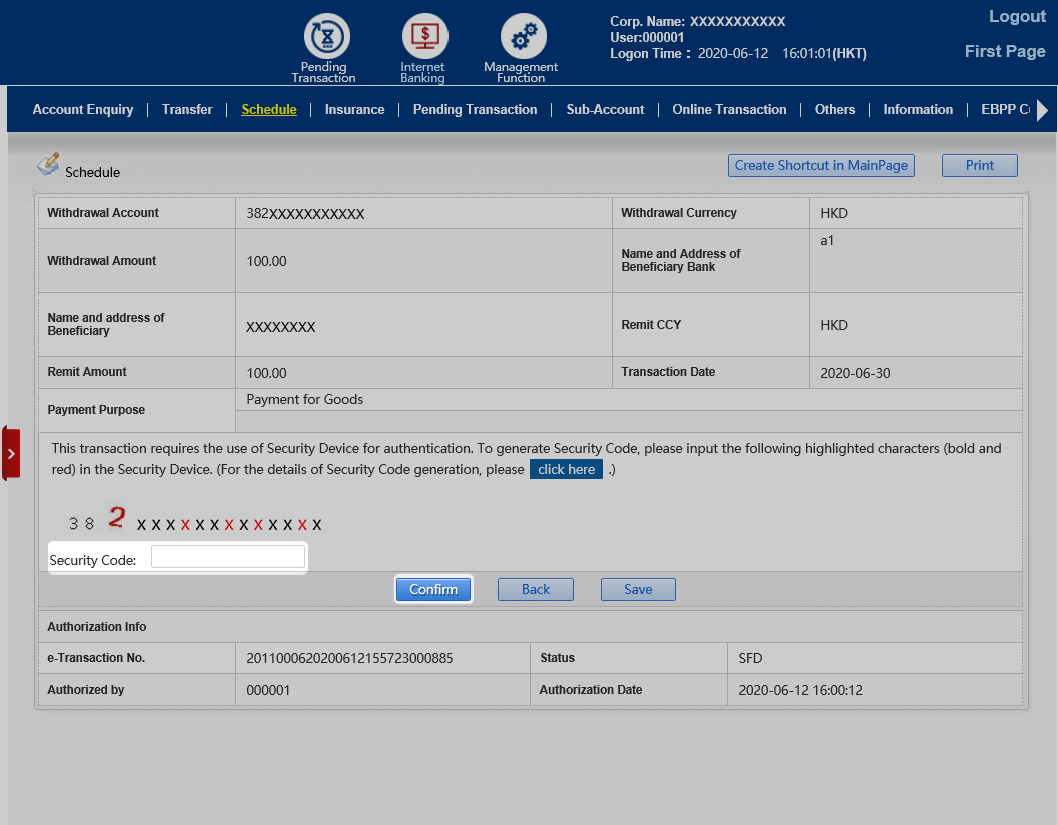Open the Pending Transaction icon
Image resolution: width=1058 pixels, height=825 pixels.
click(x=323, y=38)
